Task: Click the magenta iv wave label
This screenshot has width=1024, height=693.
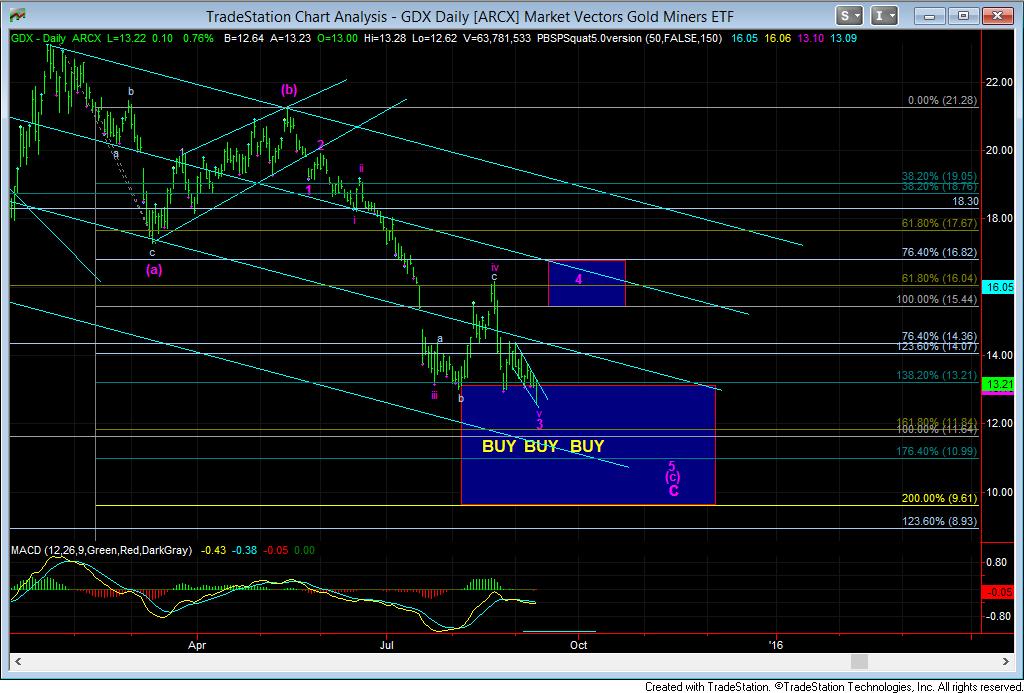Action: click(x=495, y=267)
